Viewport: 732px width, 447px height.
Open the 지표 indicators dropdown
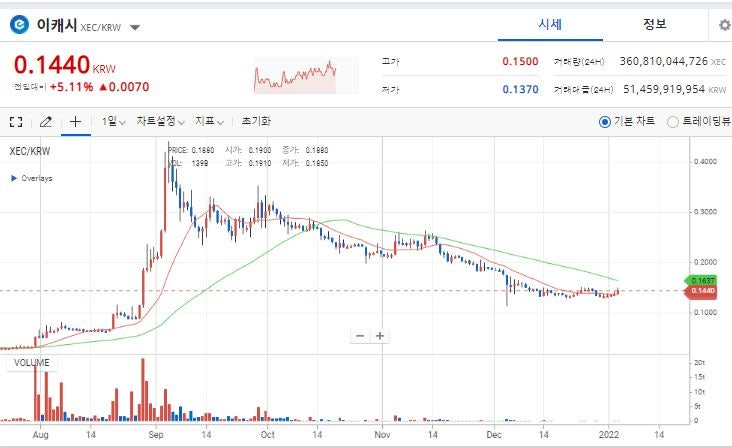coord(210,121)
